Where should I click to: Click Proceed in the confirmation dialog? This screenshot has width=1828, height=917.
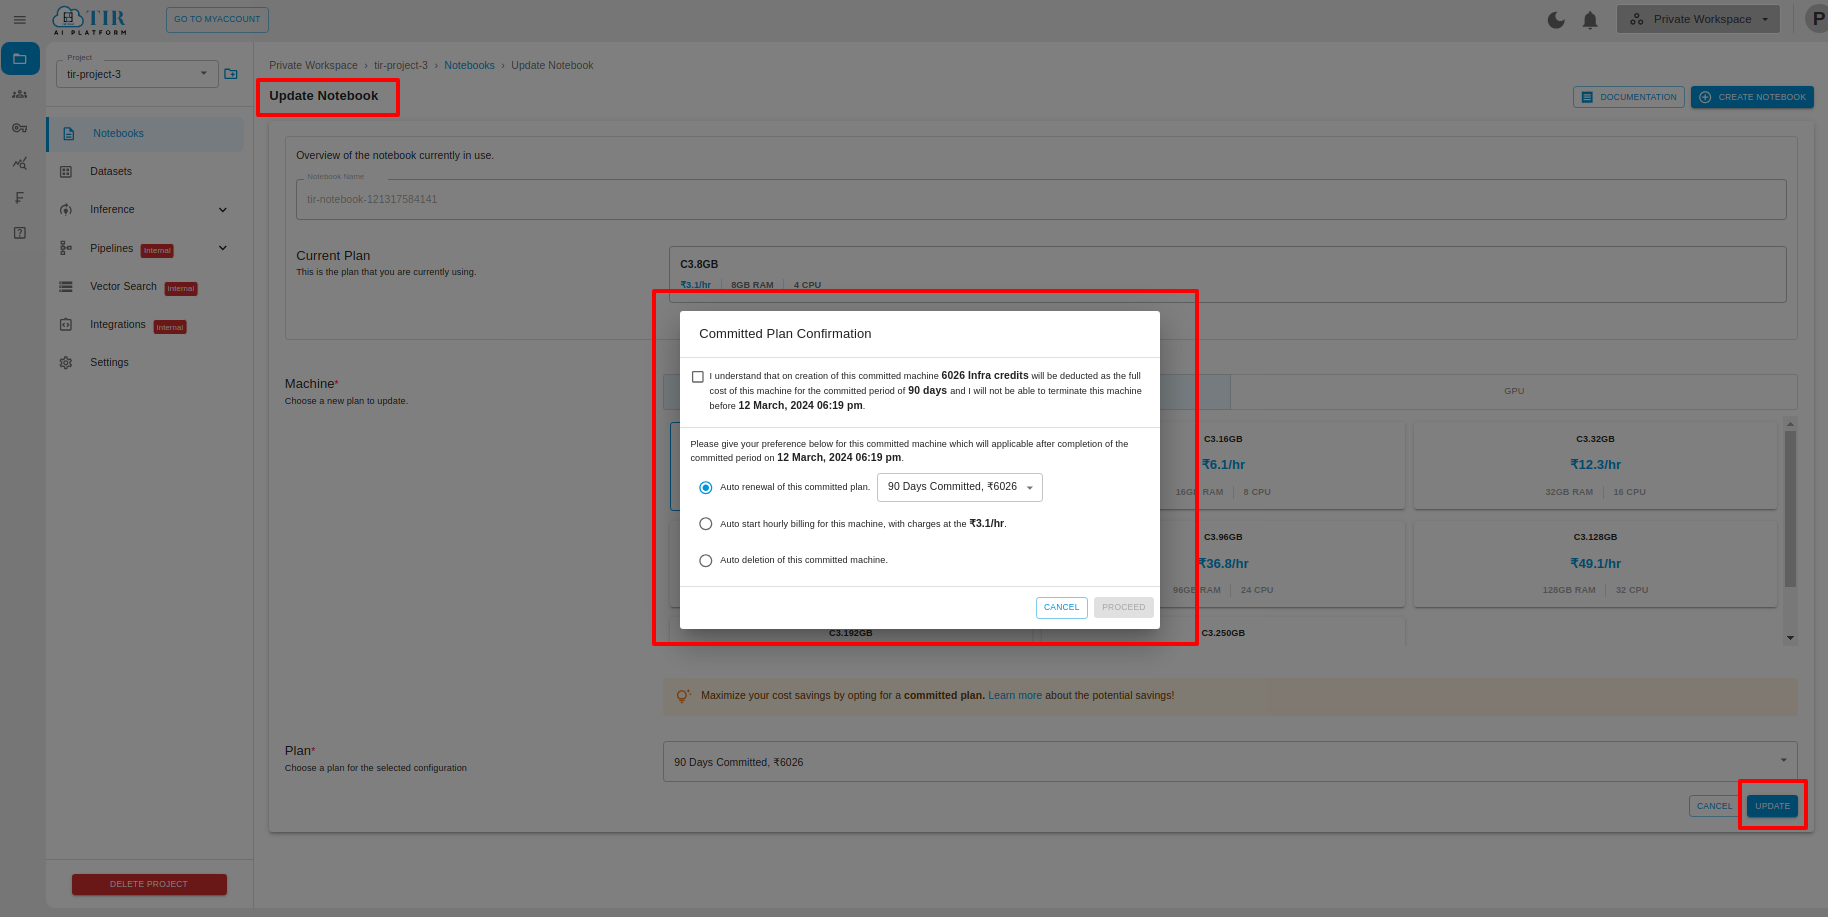pos(1124,607)
